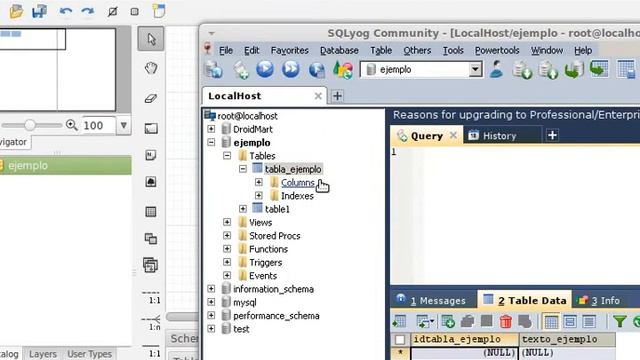
Task: Expand the Indexes folder
Action: (x=259, y=196)
